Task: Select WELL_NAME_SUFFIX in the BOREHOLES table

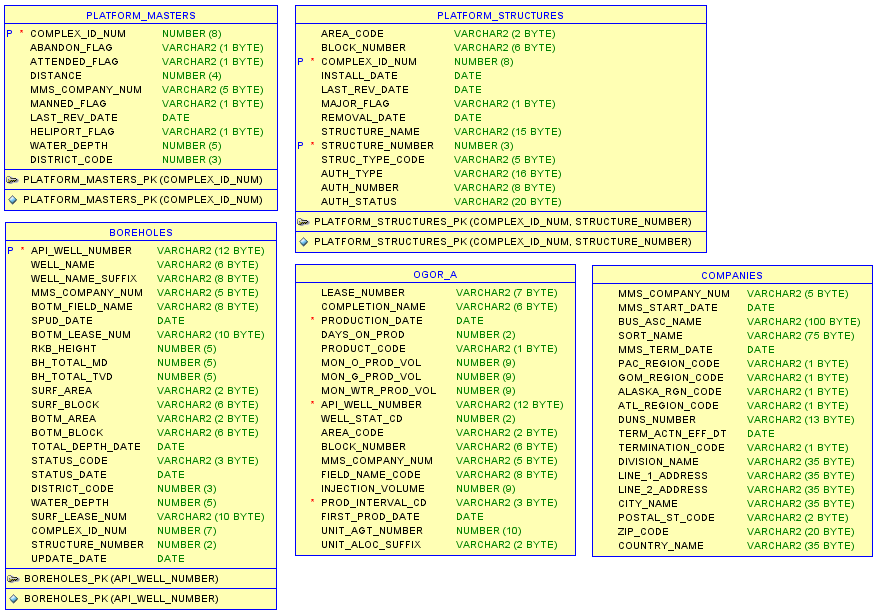Action: 84,279
